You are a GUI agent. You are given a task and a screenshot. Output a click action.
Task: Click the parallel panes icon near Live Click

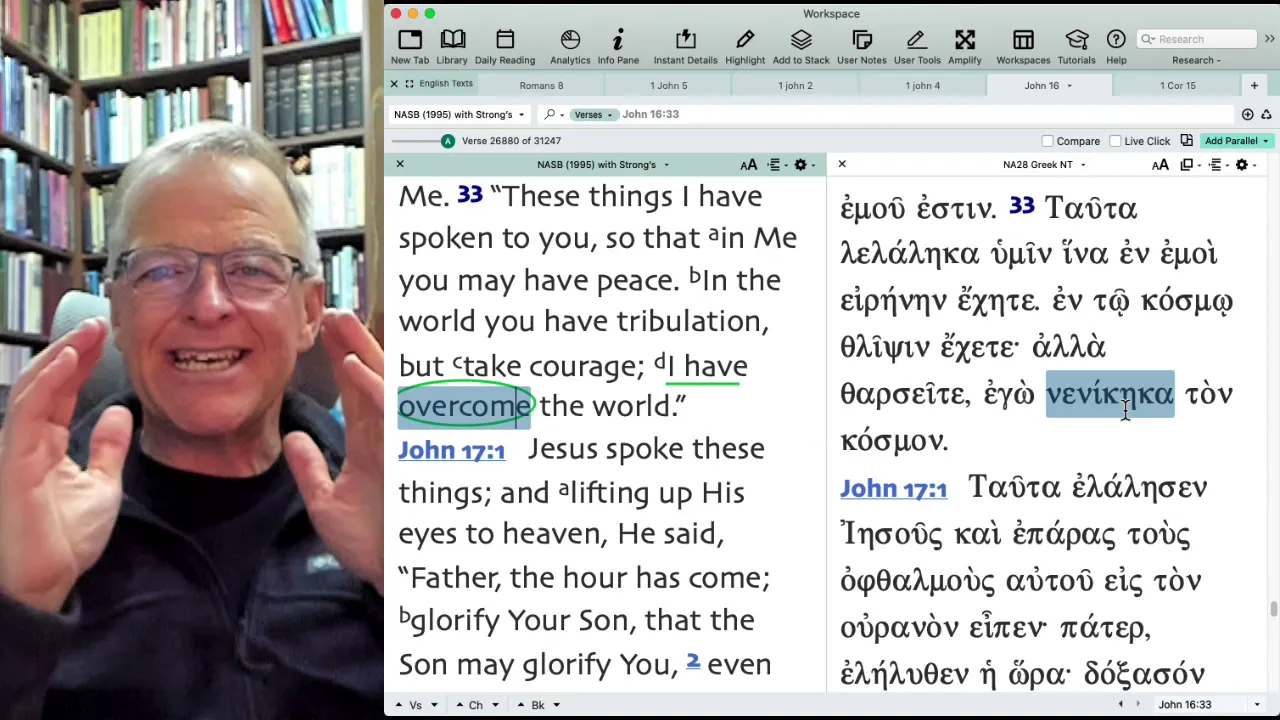(1186, 141)
